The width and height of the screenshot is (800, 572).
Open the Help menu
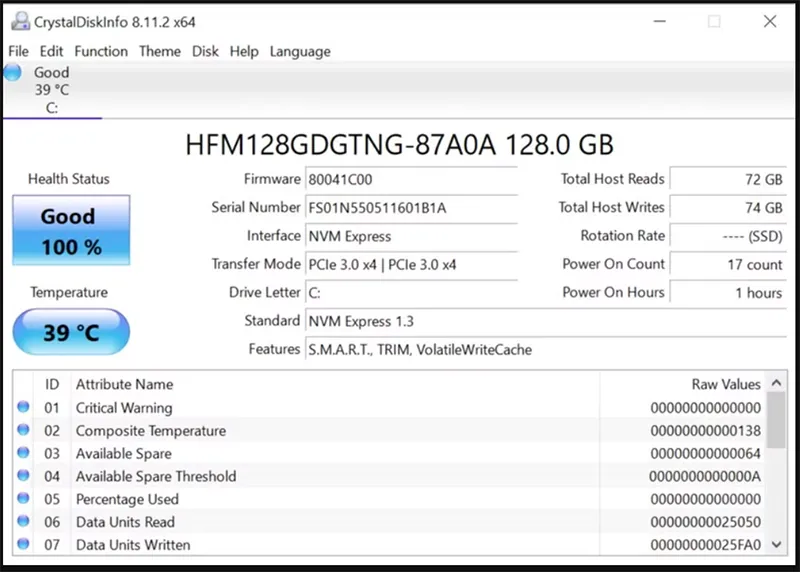pyautogui.click(x=244, y=52)
